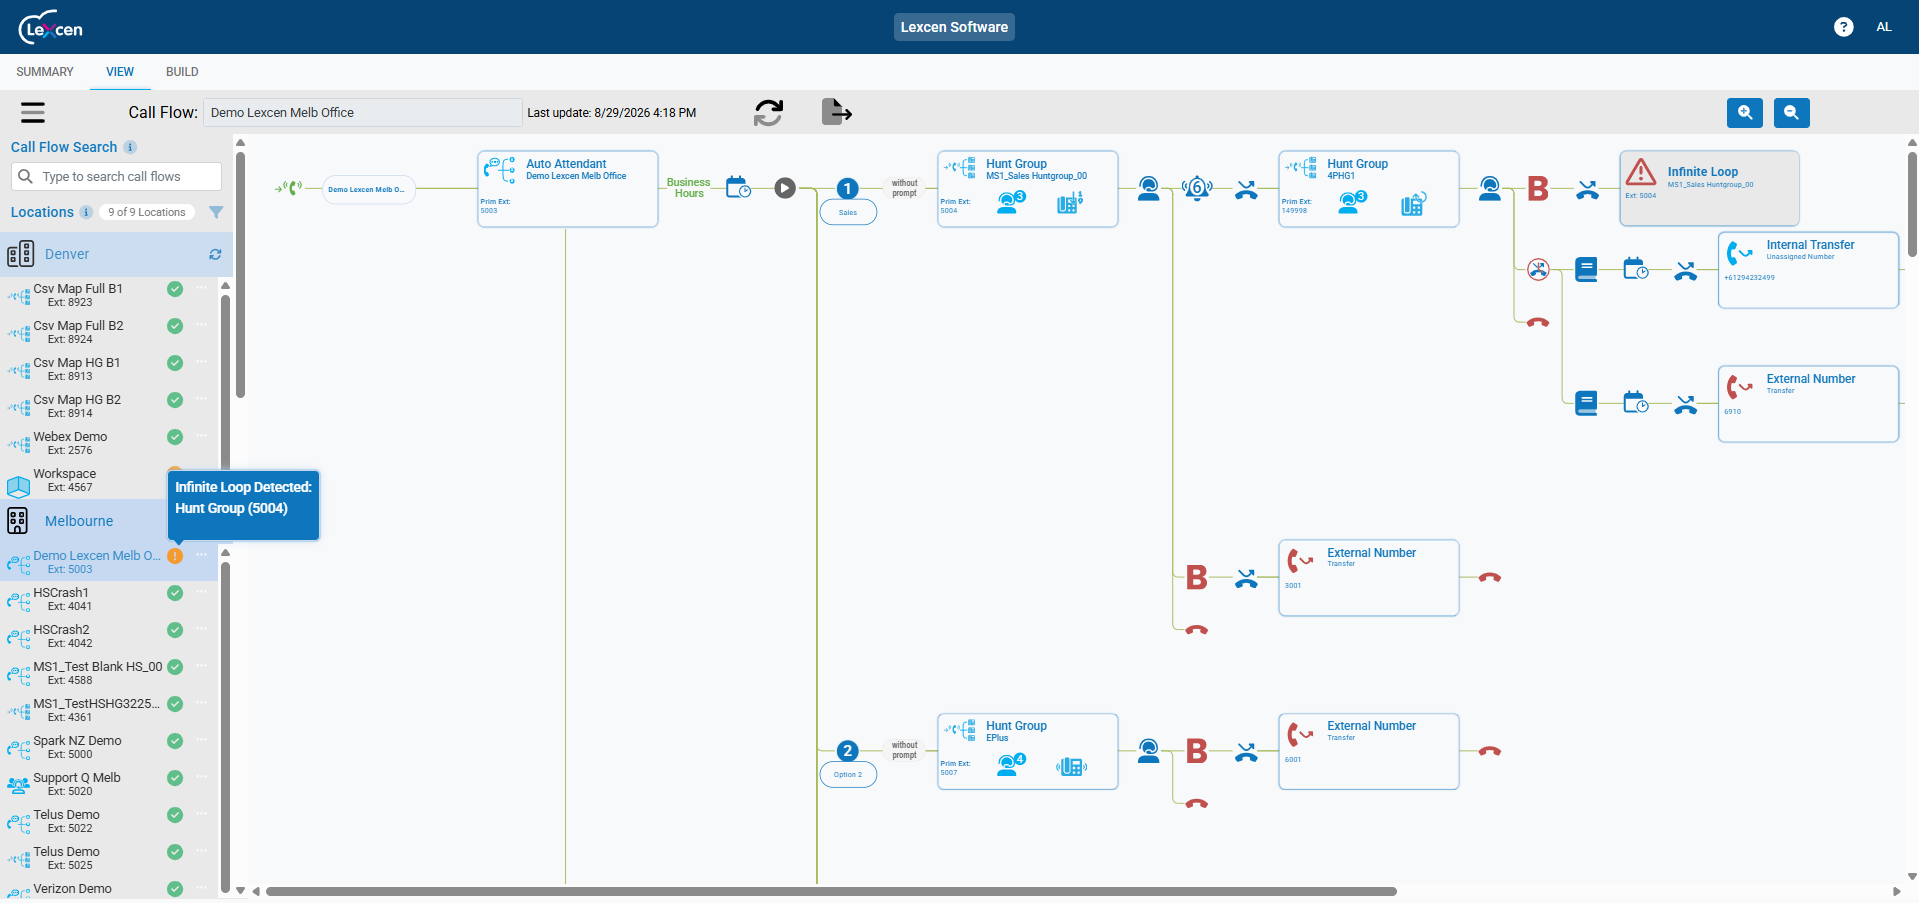The height and width of the screenshot is (903, 1919).
Task: Refresh the Denver location
Action: (215, 254)
